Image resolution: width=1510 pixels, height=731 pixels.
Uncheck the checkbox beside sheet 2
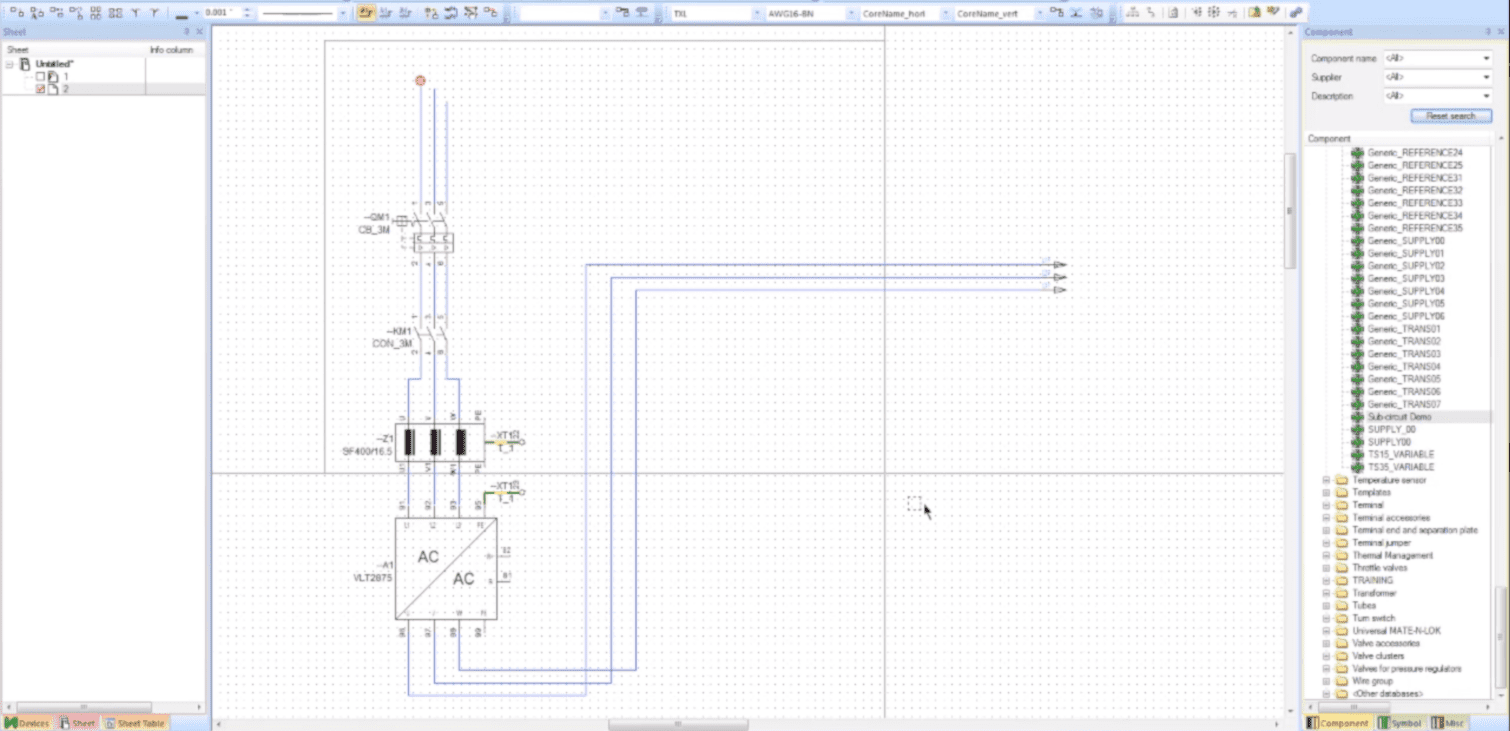click(40, 88)
